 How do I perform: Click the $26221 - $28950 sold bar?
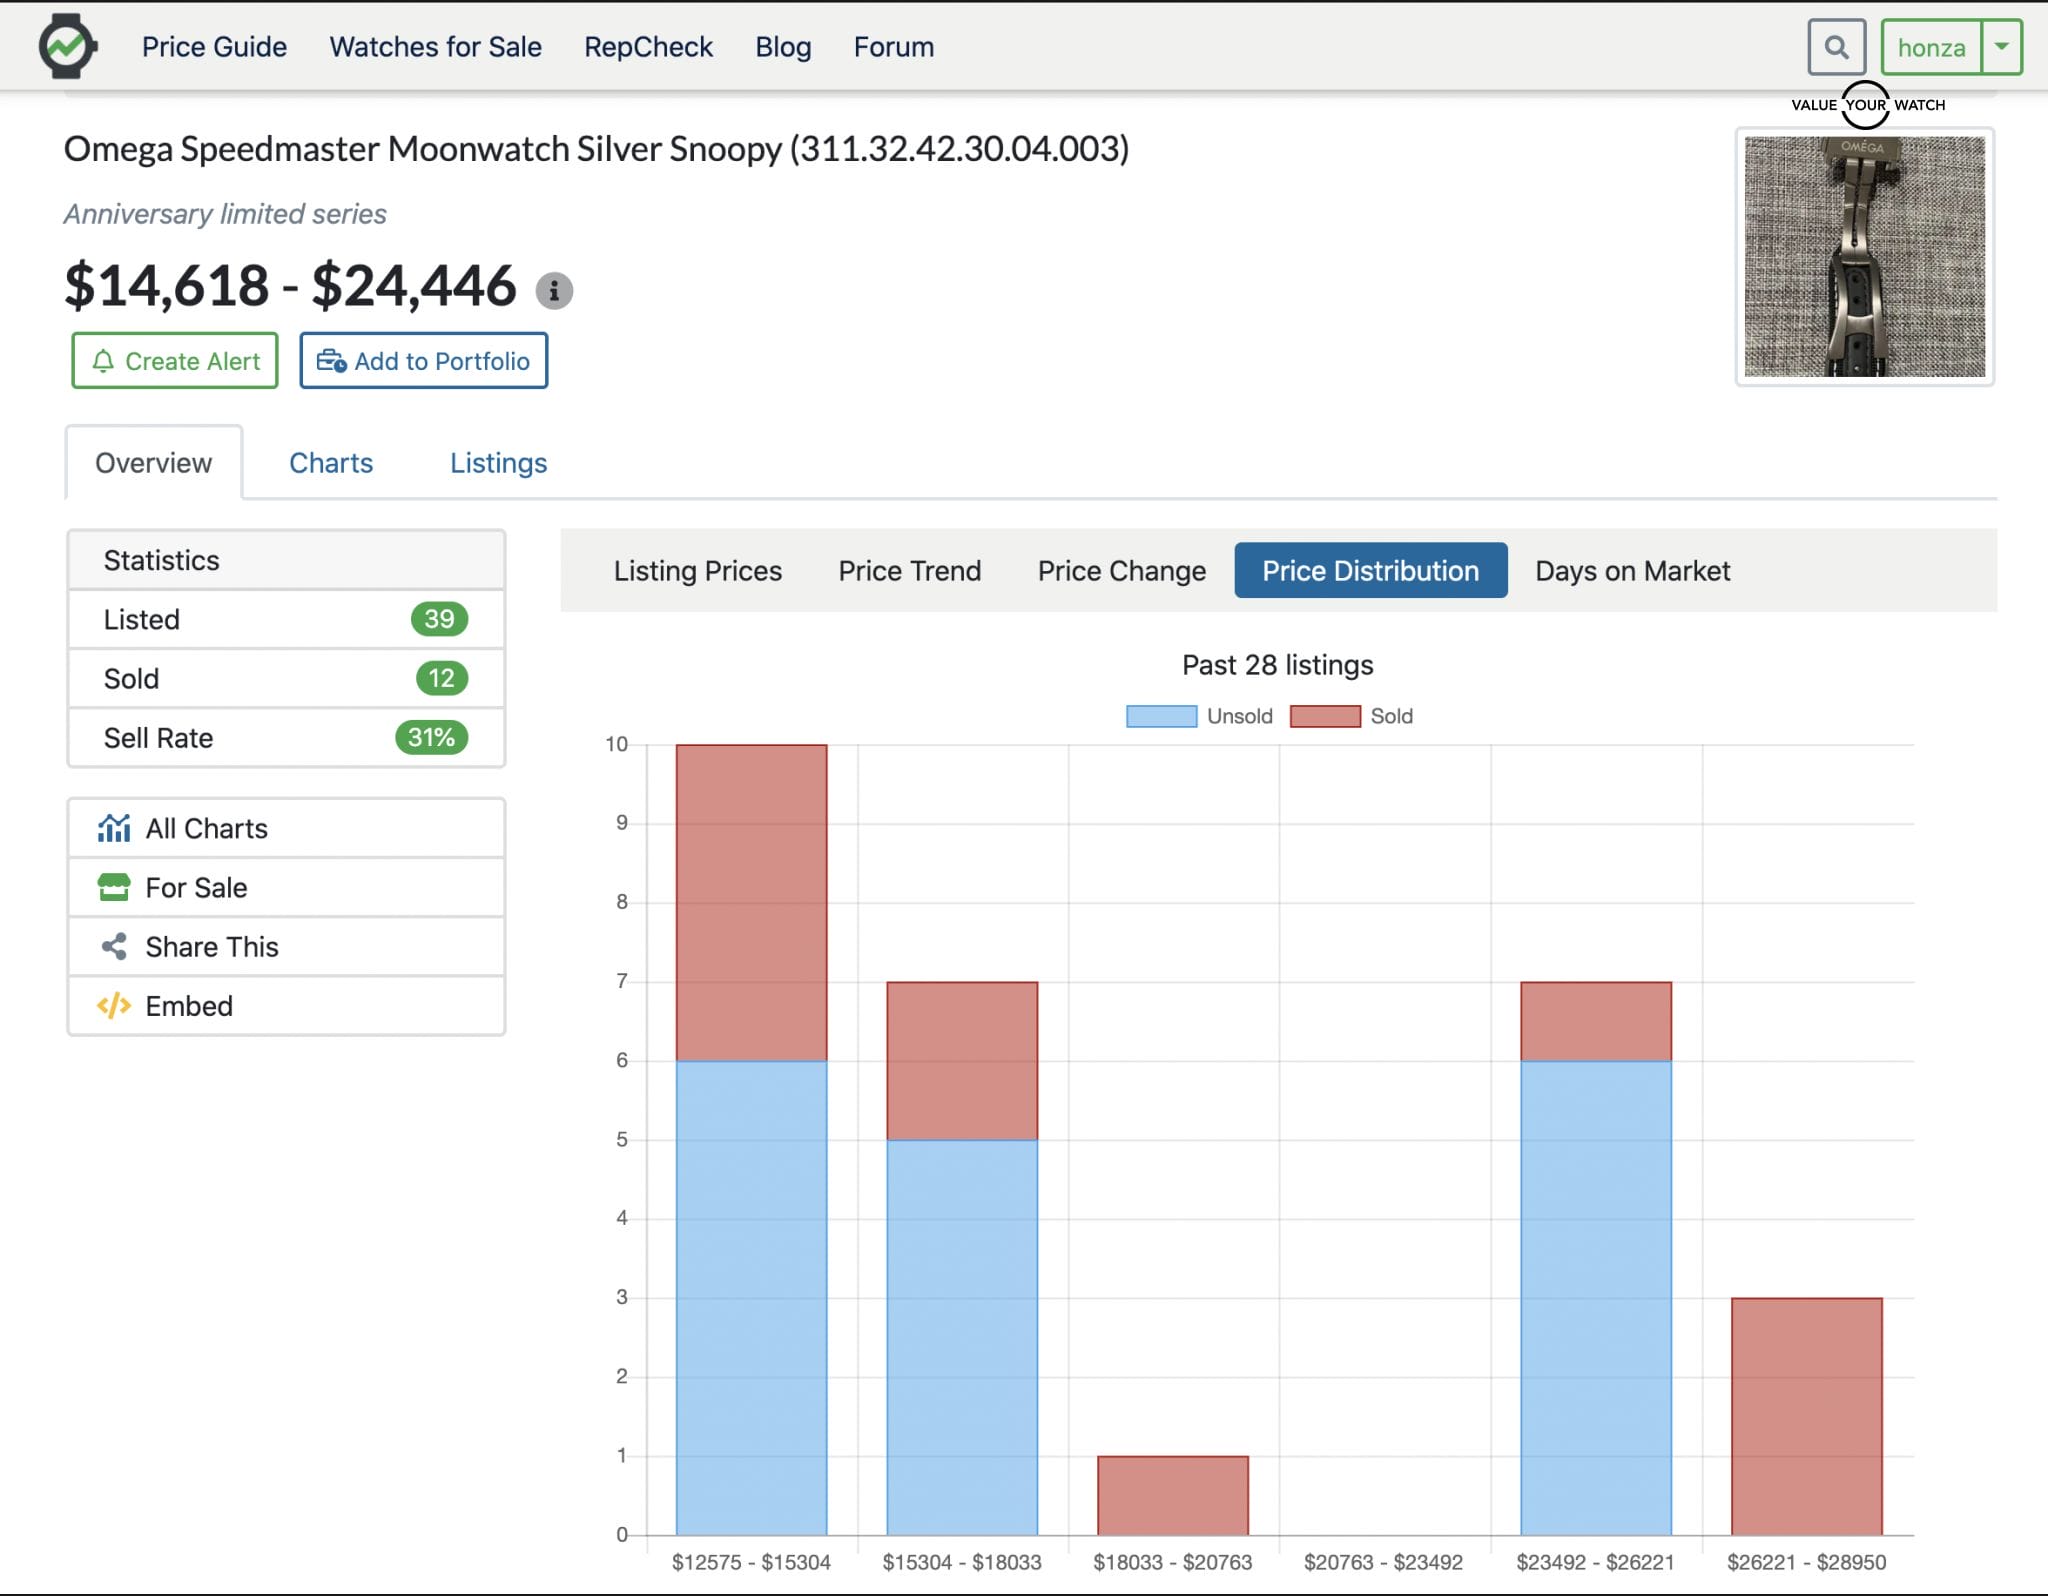1806,1415
